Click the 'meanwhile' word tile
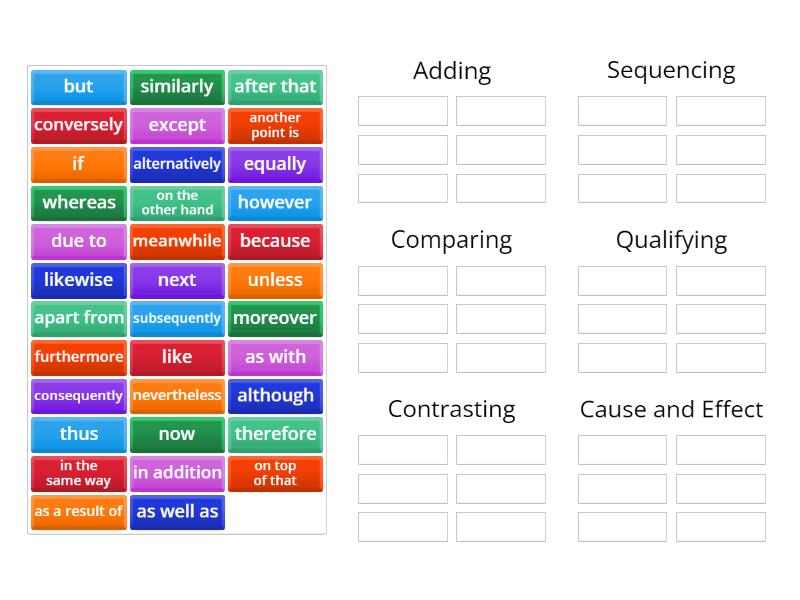 [x=177, y=241]
